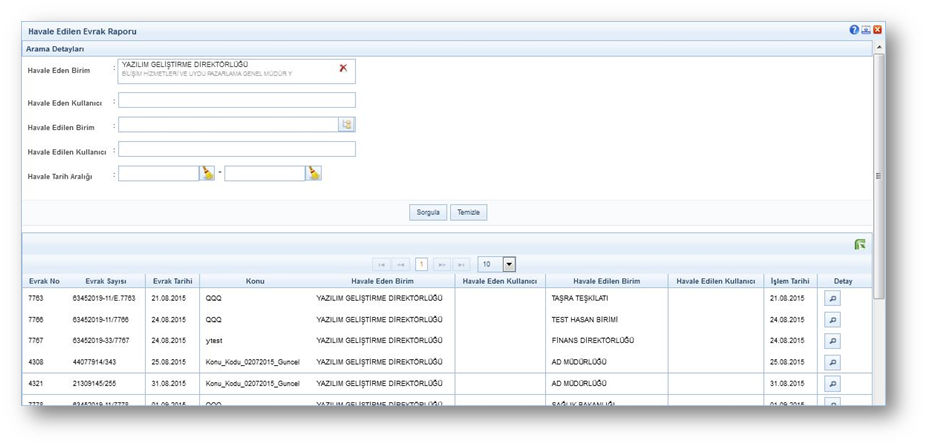Go to next results page
This screenshot has width=928, height=448.
442,265
